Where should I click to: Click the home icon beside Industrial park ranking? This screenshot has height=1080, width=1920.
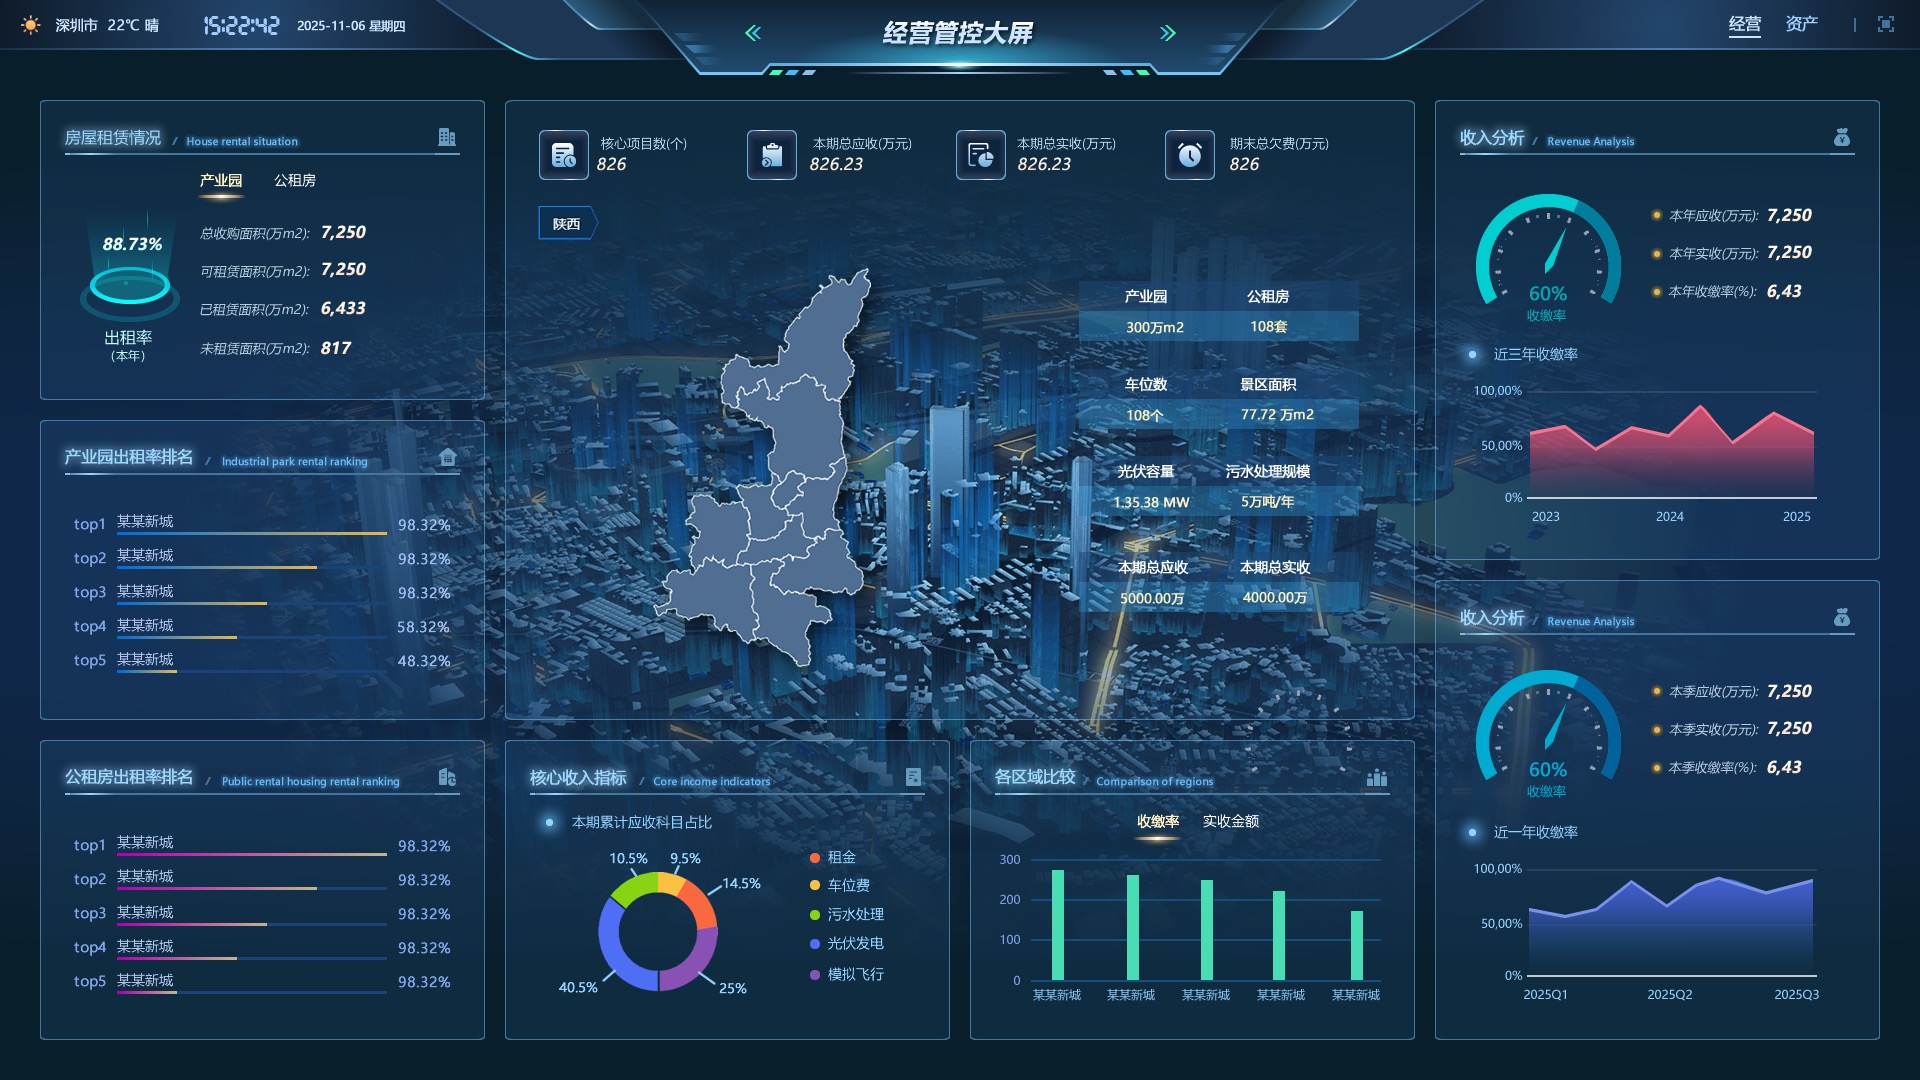pos(447,458)
